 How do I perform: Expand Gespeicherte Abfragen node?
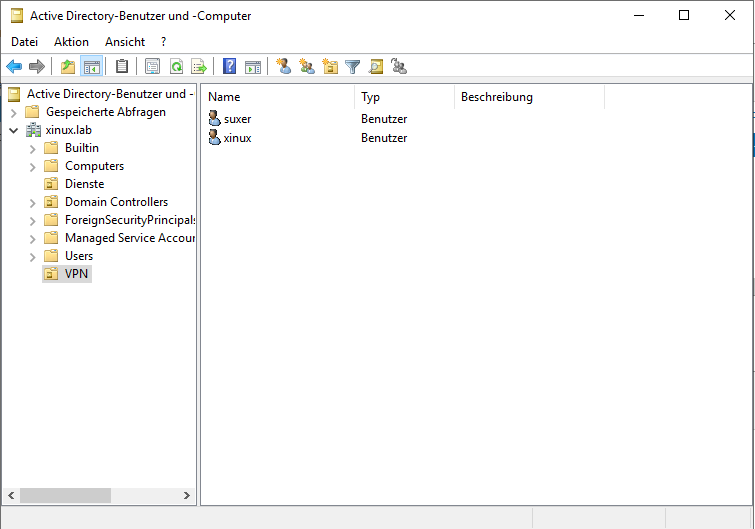tap(14, 112)
